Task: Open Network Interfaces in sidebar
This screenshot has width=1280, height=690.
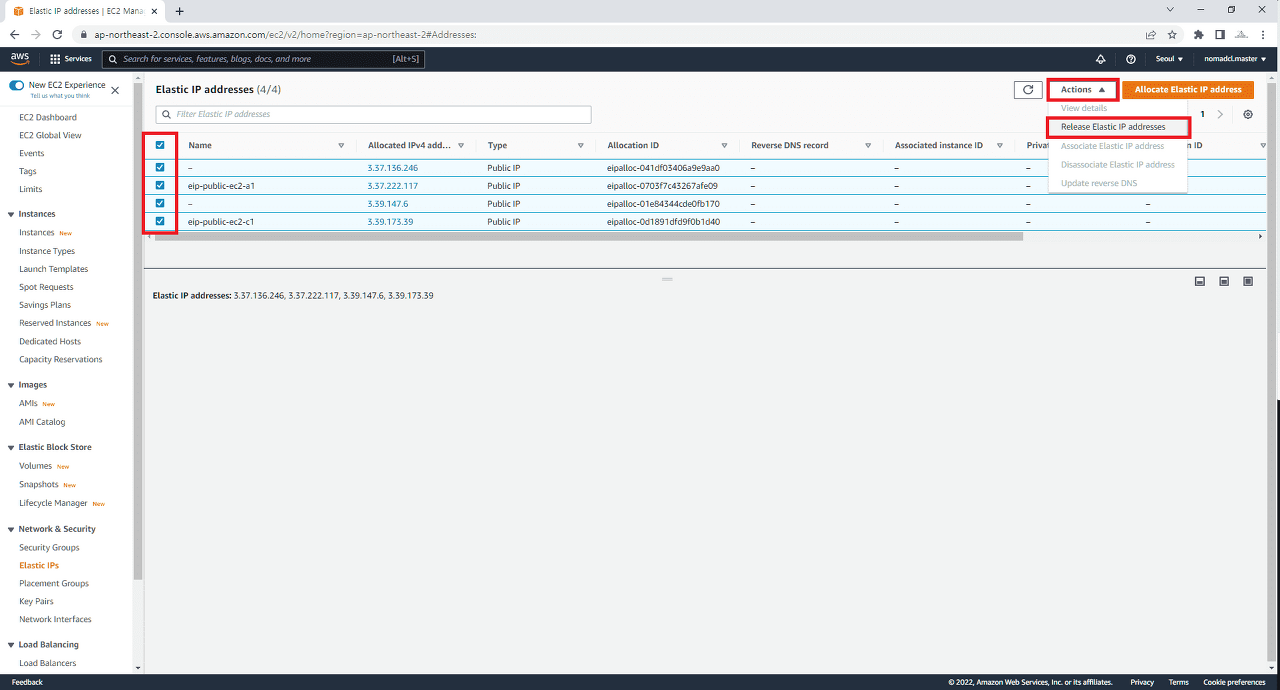Action: 55,620
